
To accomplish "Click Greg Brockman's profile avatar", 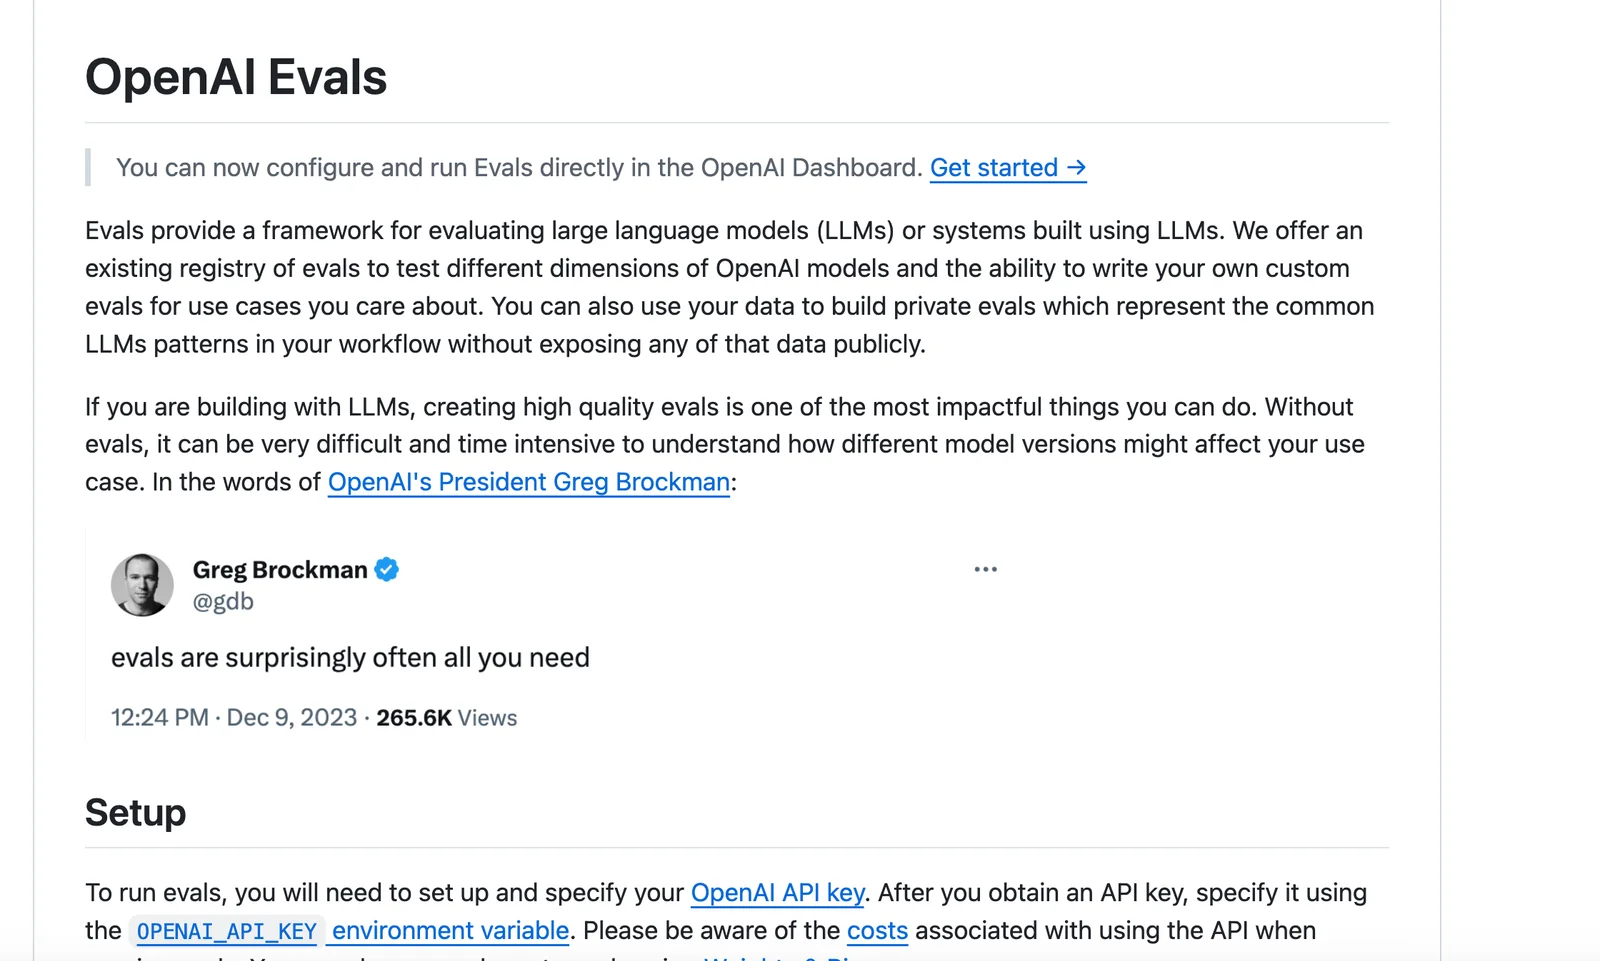I will click(142, 585).
